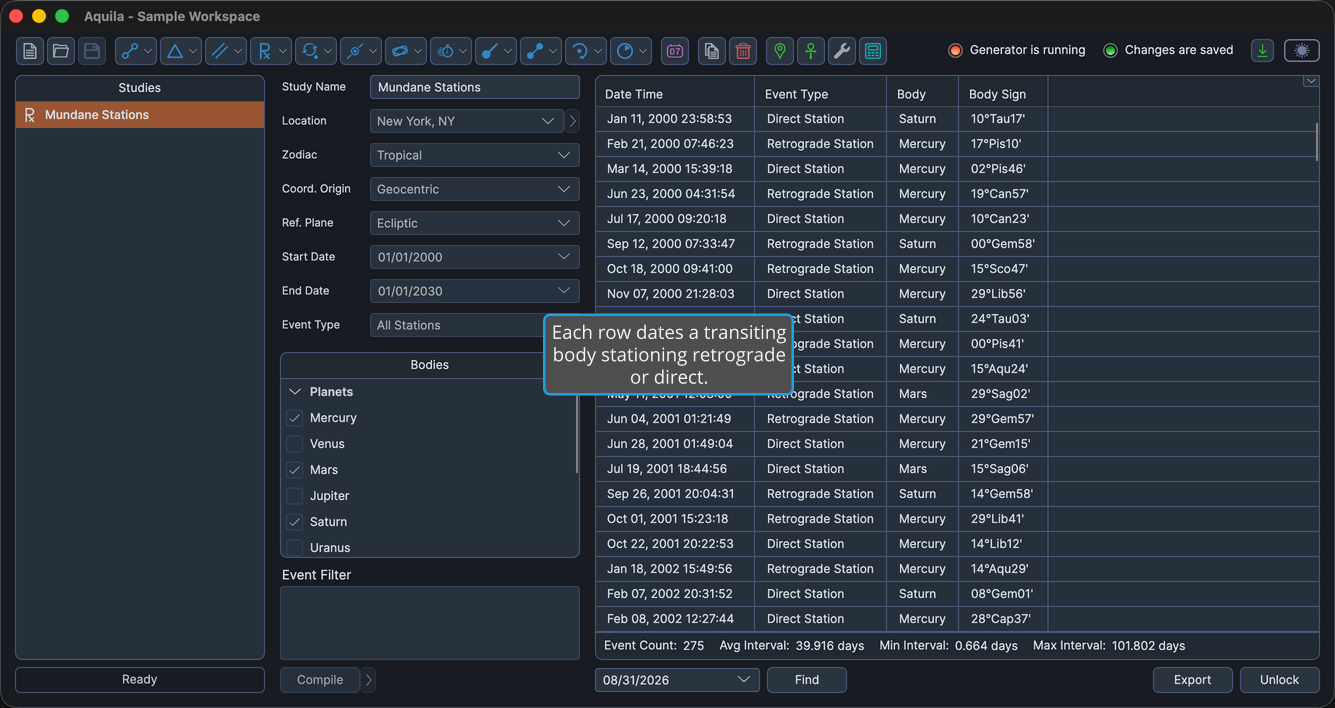Click the Unlock button
The image size is (1335, 708).
click(x=1280, y=680)
